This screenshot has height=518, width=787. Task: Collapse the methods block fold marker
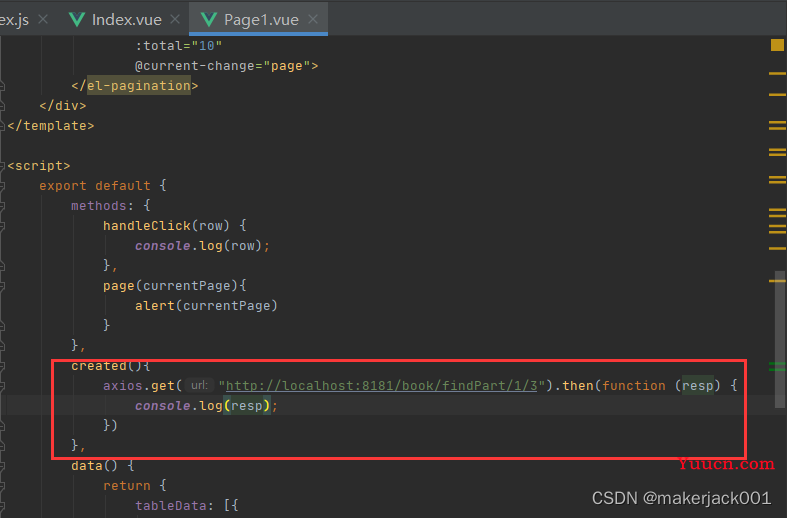pyautogui.click(x=3, y=206)
